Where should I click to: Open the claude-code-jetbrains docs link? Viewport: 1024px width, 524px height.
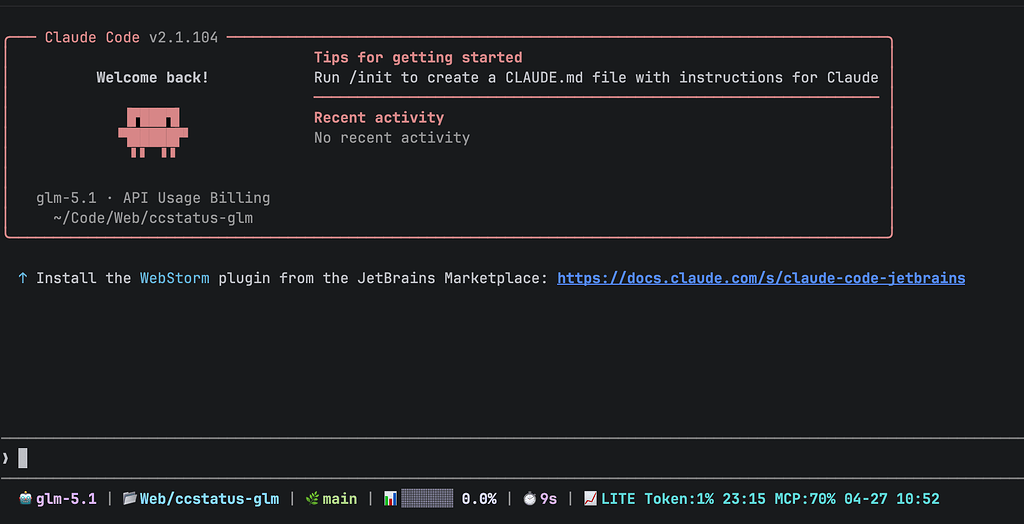point(761,278)
